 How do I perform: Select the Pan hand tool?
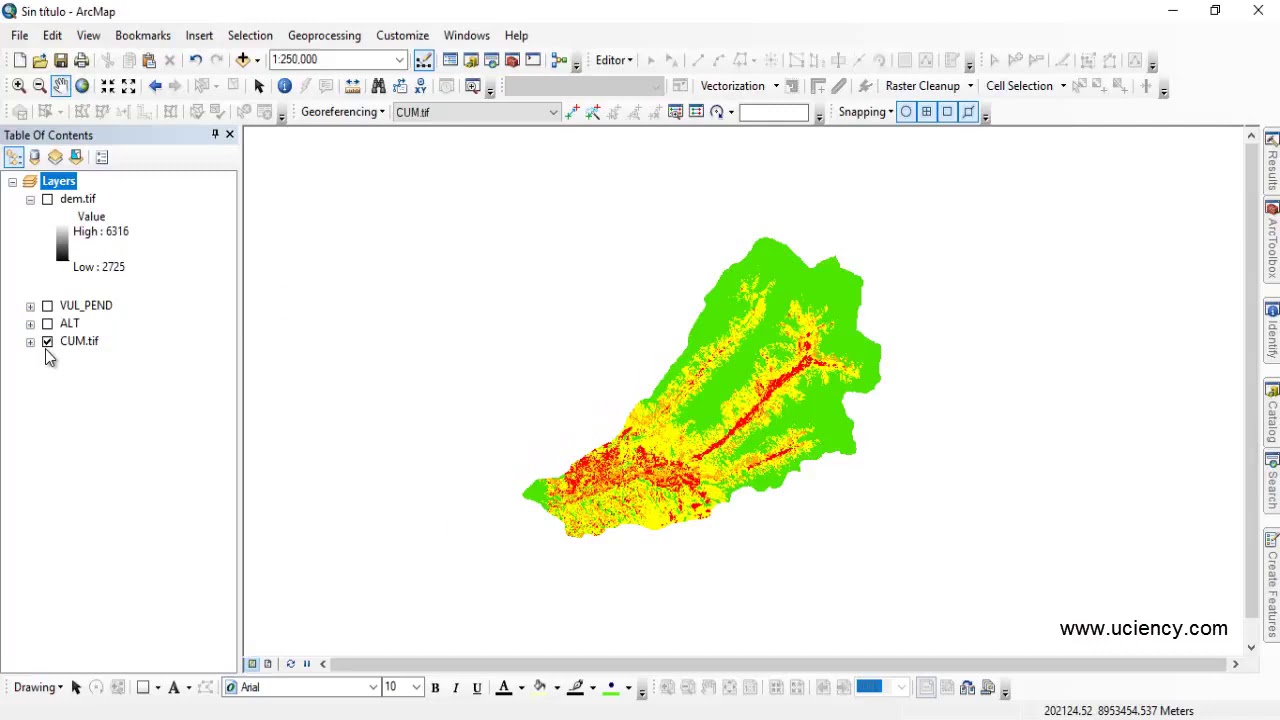tap(60, 86)
